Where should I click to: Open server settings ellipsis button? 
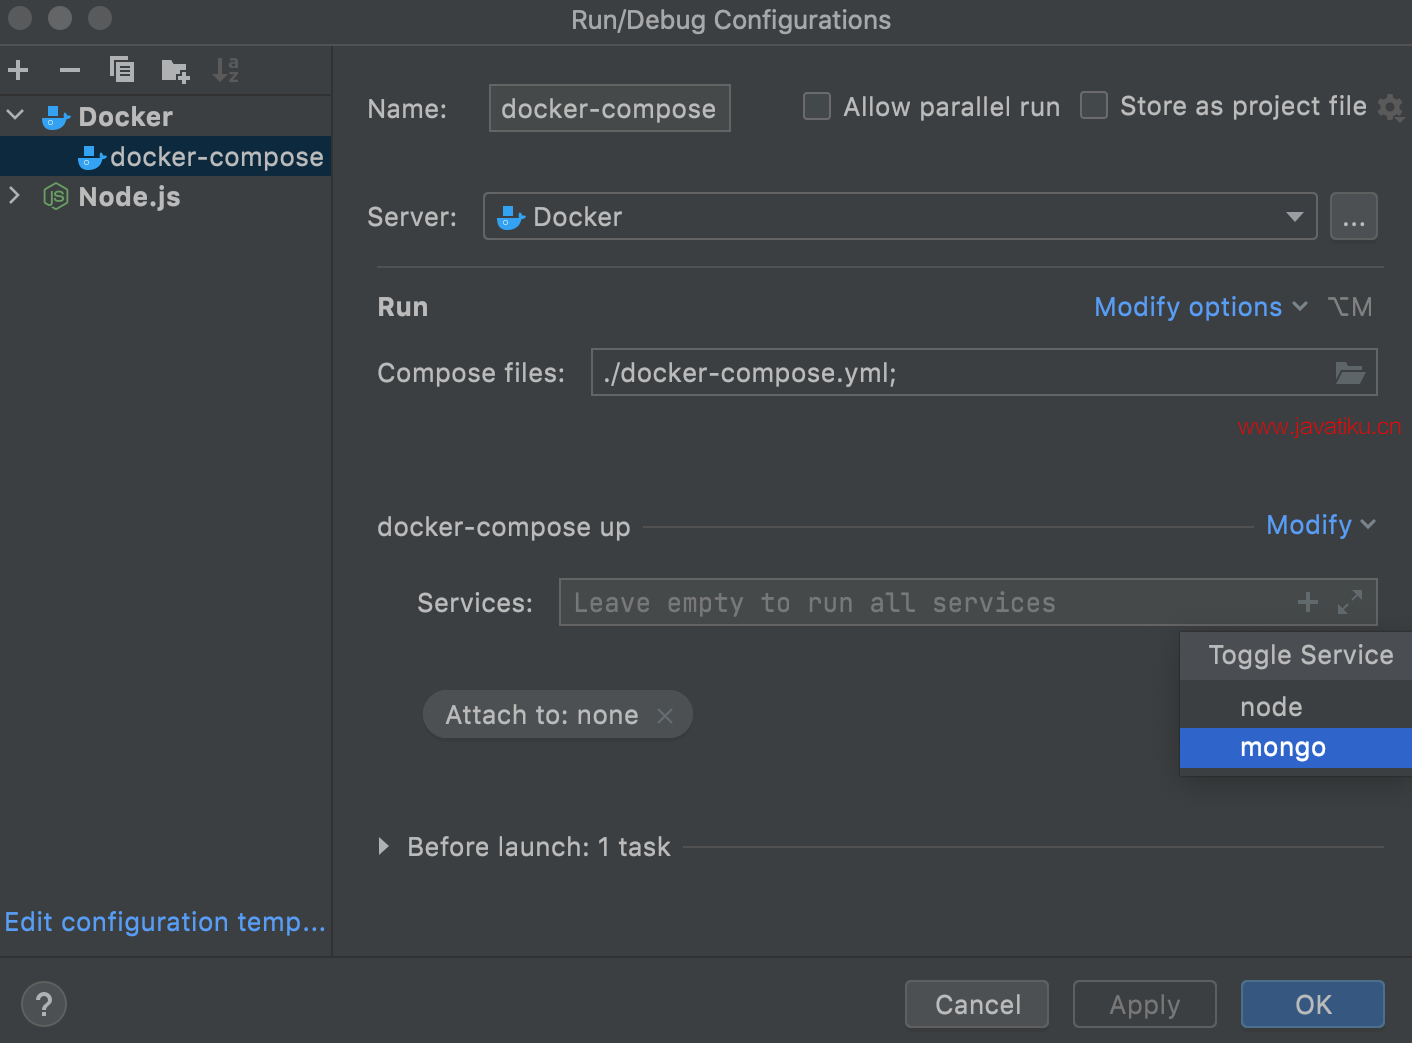point(1354,217)
